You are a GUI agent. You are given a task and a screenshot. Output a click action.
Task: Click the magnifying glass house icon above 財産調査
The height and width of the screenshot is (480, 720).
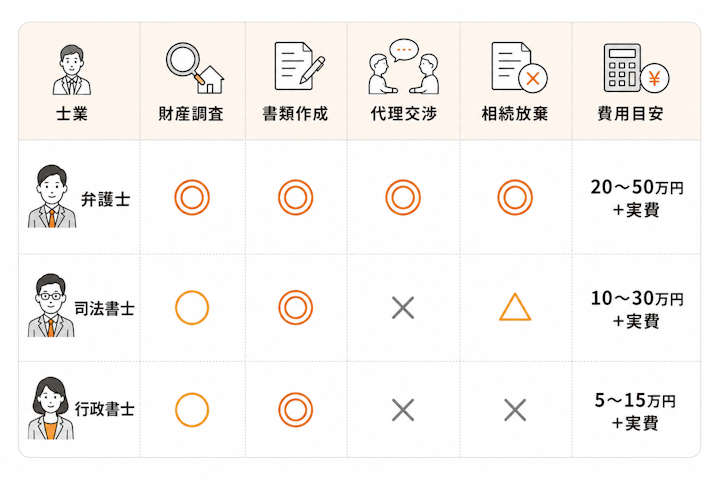pos(195,68)
